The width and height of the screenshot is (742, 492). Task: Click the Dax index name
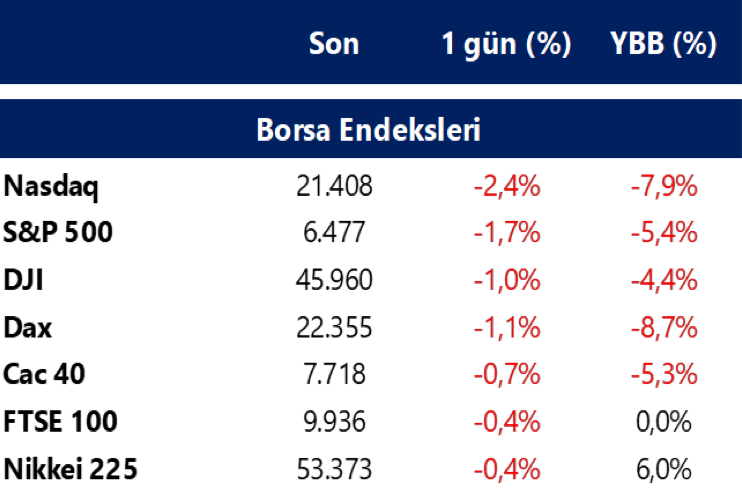coord(26,327)
